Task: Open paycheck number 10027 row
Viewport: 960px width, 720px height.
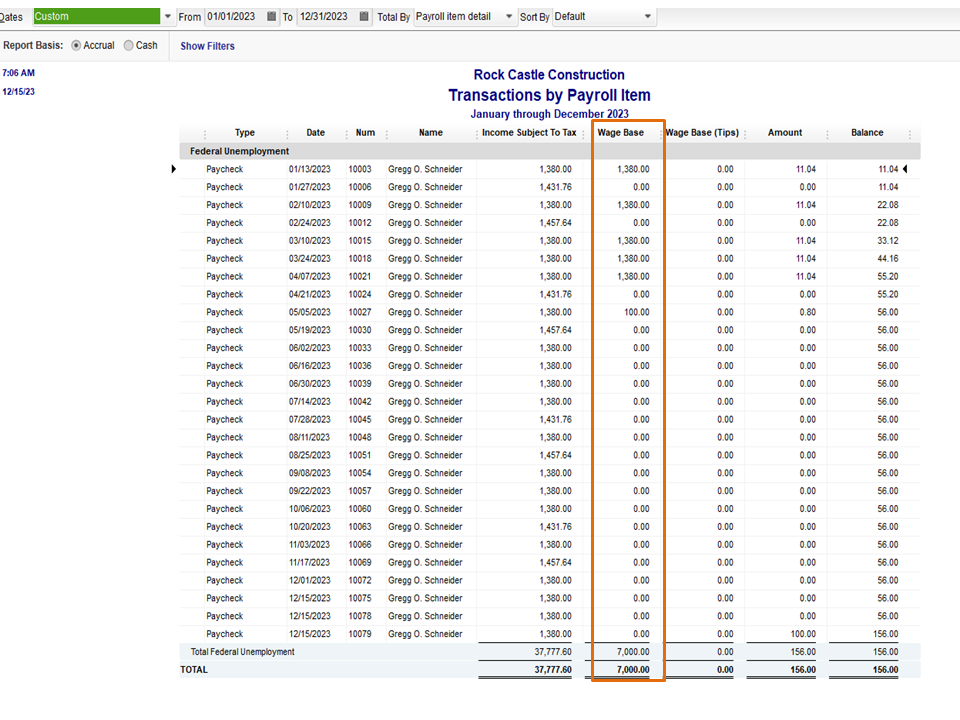Action: (x=360, y=312)
